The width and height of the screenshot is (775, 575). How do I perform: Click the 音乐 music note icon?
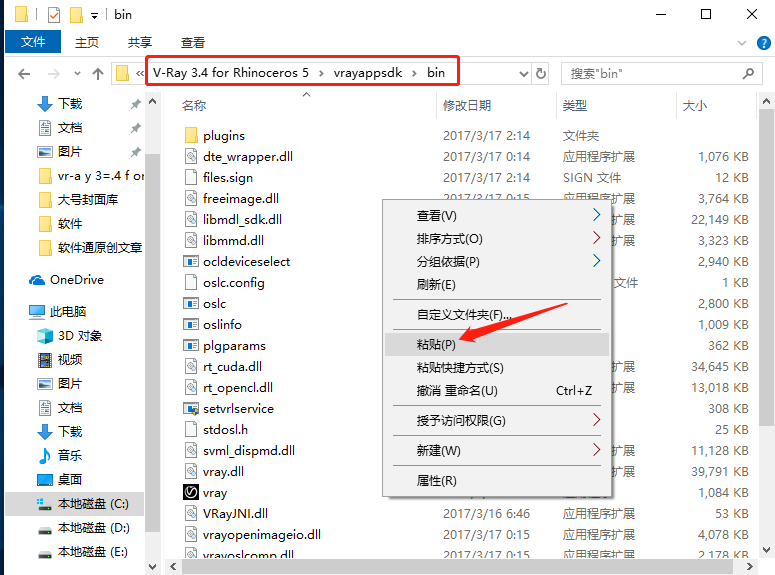(45, 455)
